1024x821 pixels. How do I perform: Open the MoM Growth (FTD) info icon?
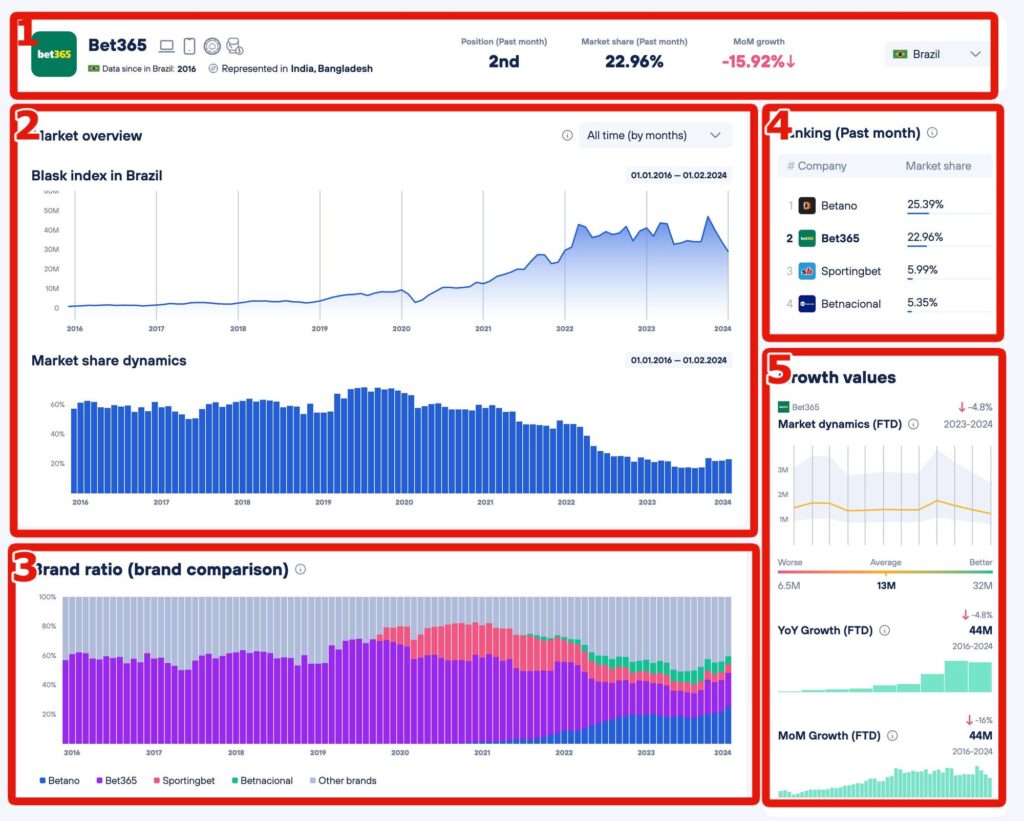pyautogui.click(x=892, y=735)
